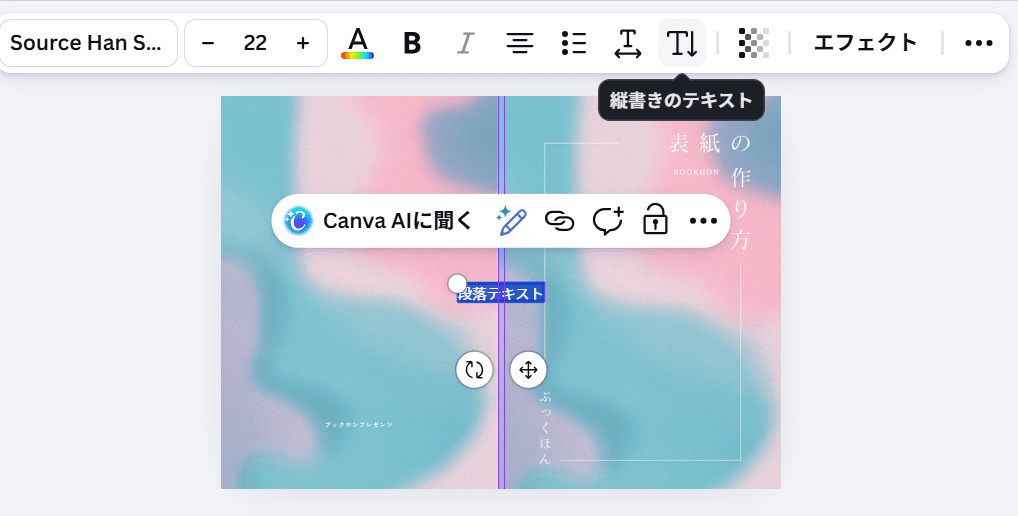Toggle bulleted list formatting
This screenshot has width=1018, height=516.
point(574,43)
